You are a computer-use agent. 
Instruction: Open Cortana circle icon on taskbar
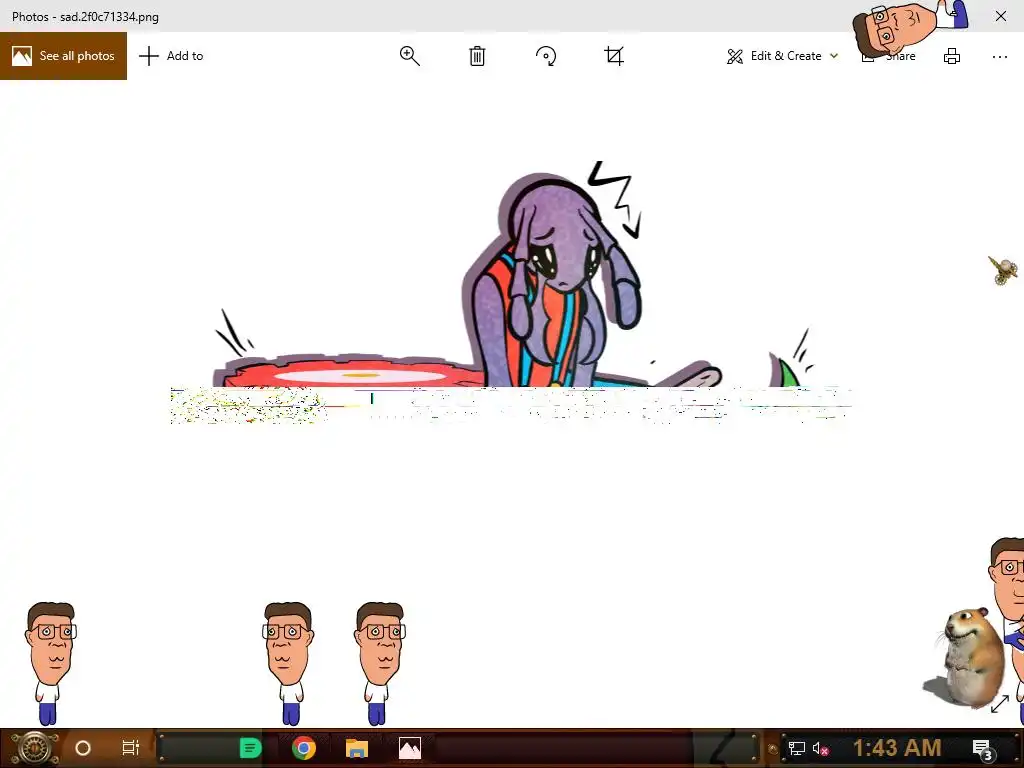pos(83,748)
